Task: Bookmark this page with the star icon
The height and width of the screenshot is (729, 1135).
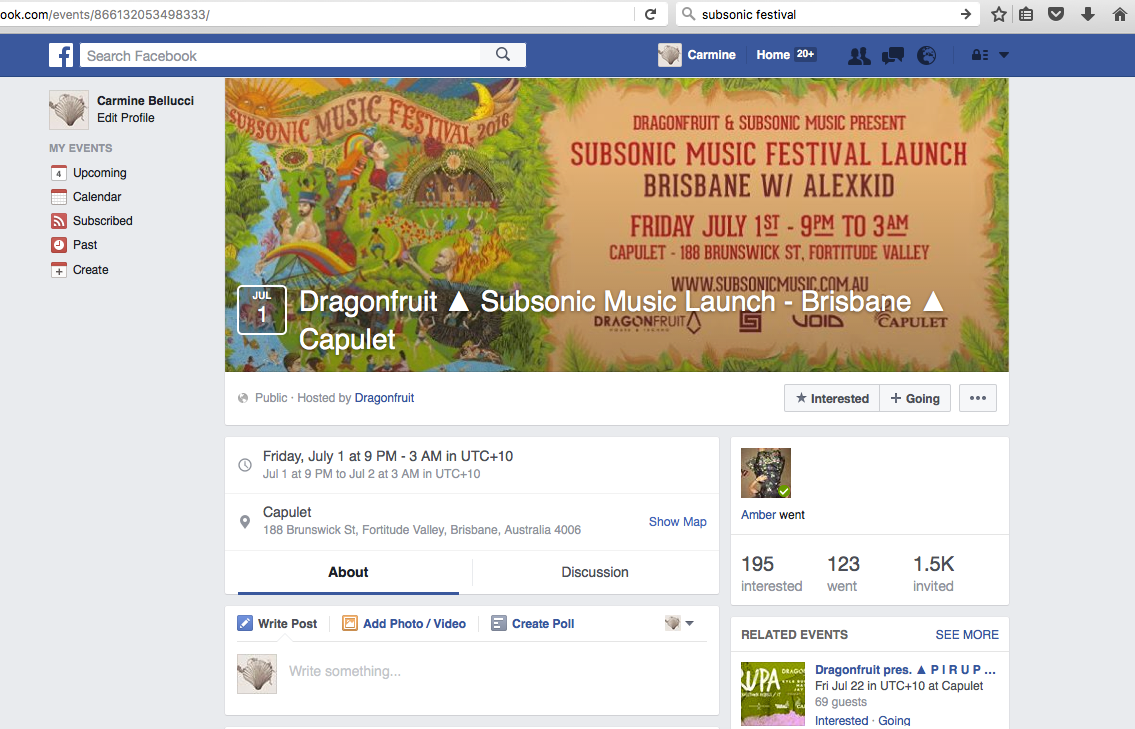Action: click(x=999, y=14)
